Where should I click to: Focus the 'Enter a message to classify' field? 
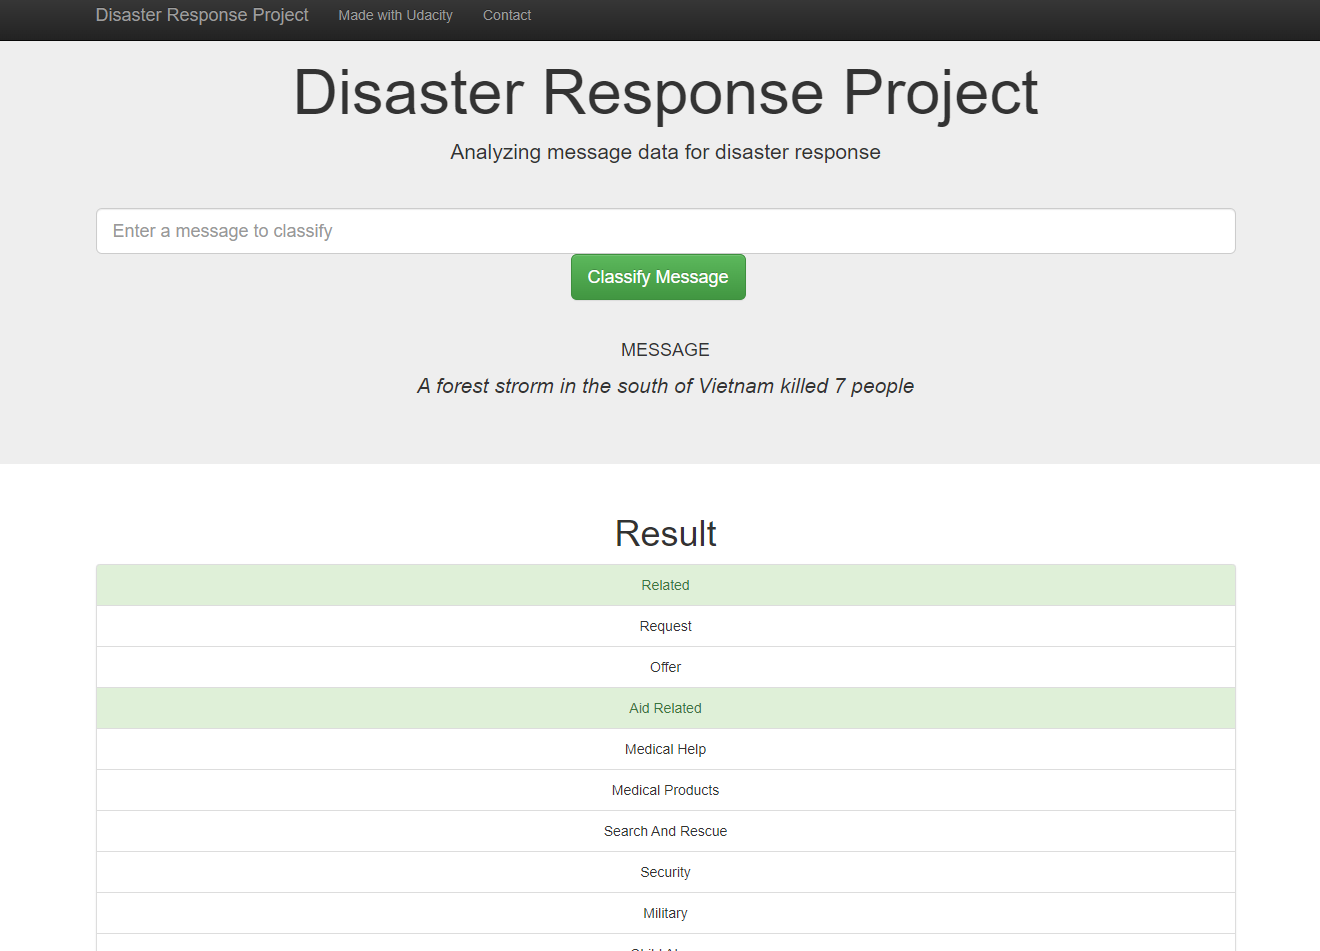[666, 231]
